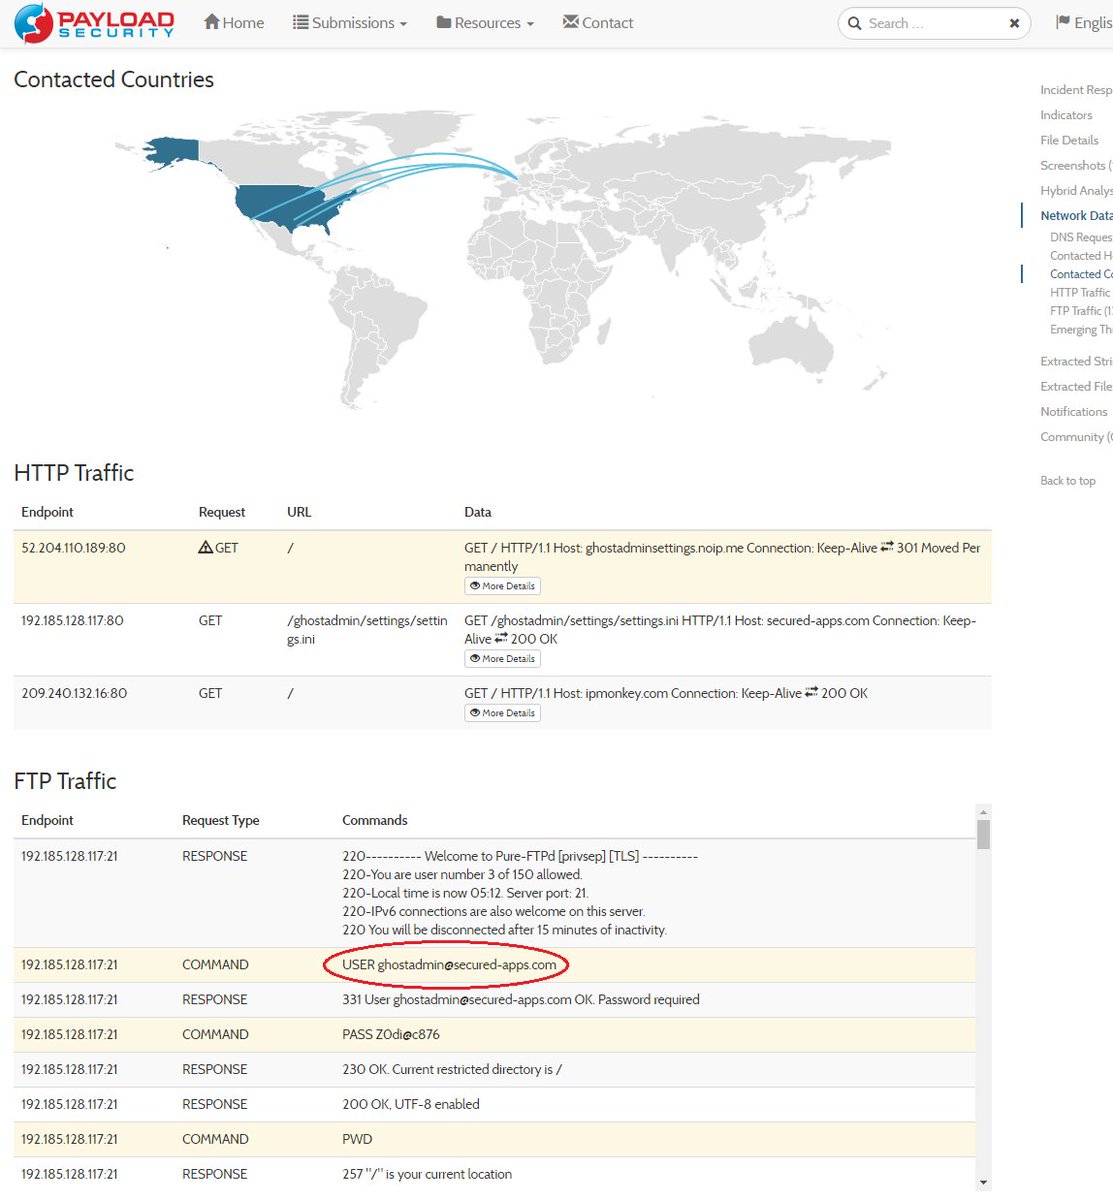1113x1200 pixels.
Task: Click Back to top link
Action: coord(1068,480)
